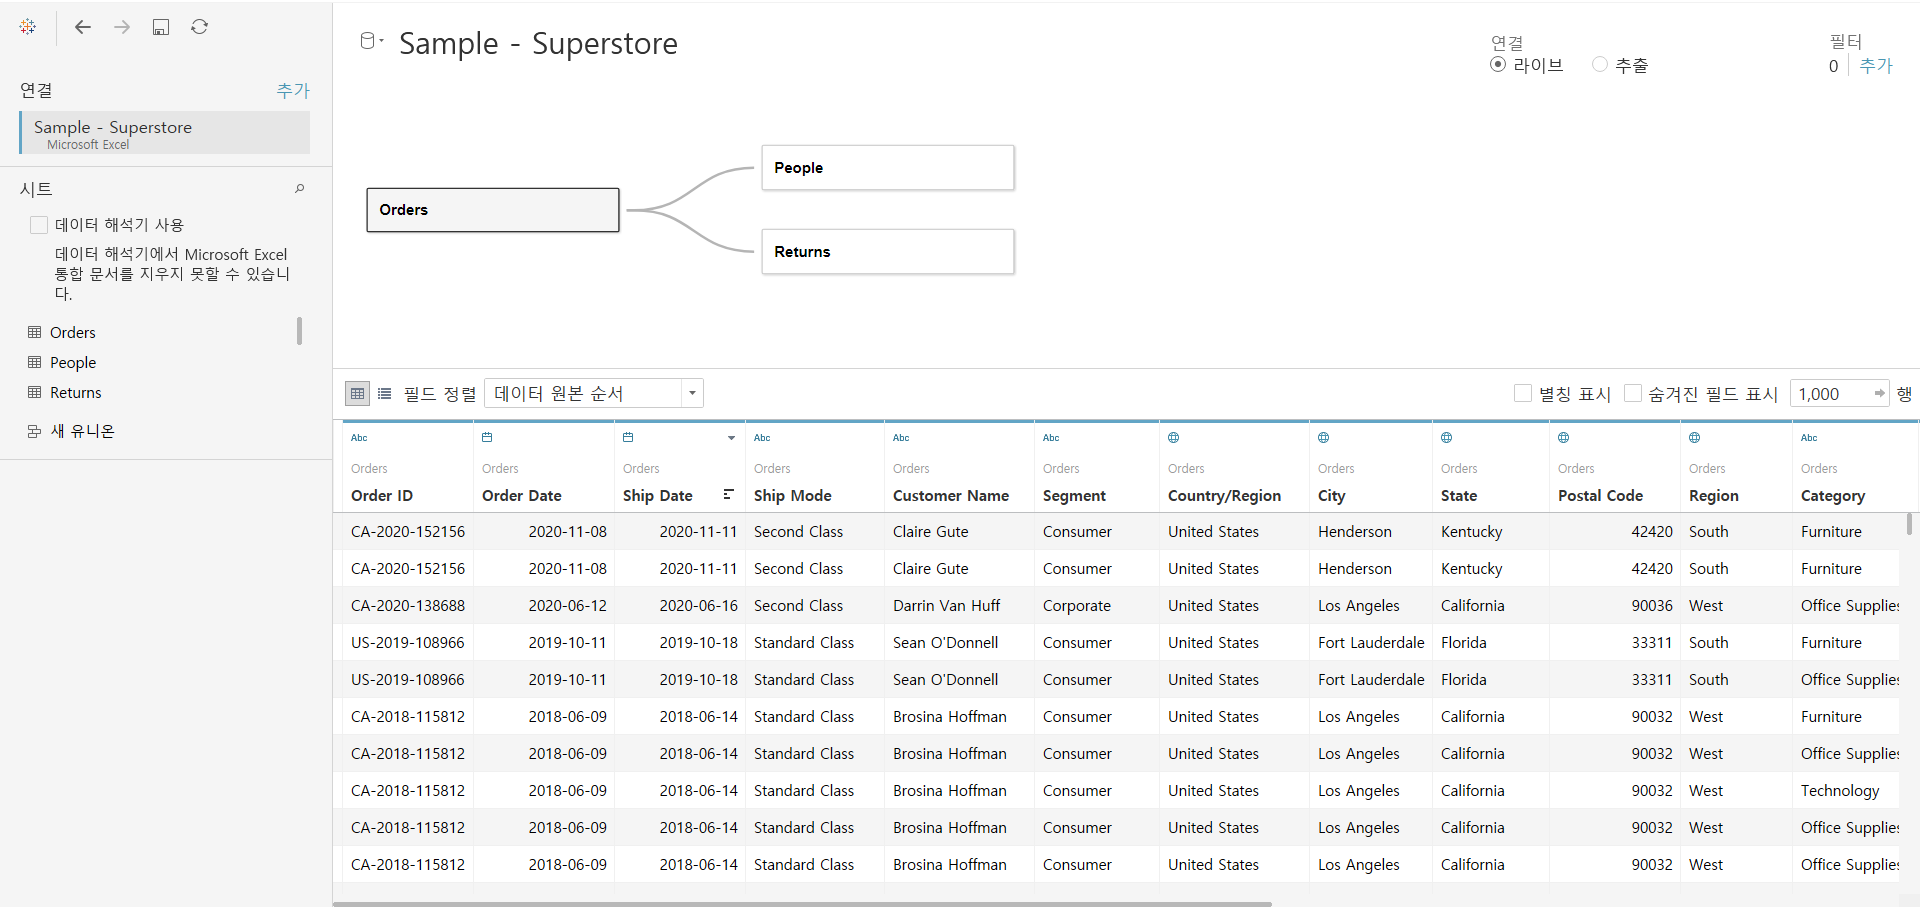Toggle 숨겨진 필드 표시 hidden fields checkbox

[1633, 393]
